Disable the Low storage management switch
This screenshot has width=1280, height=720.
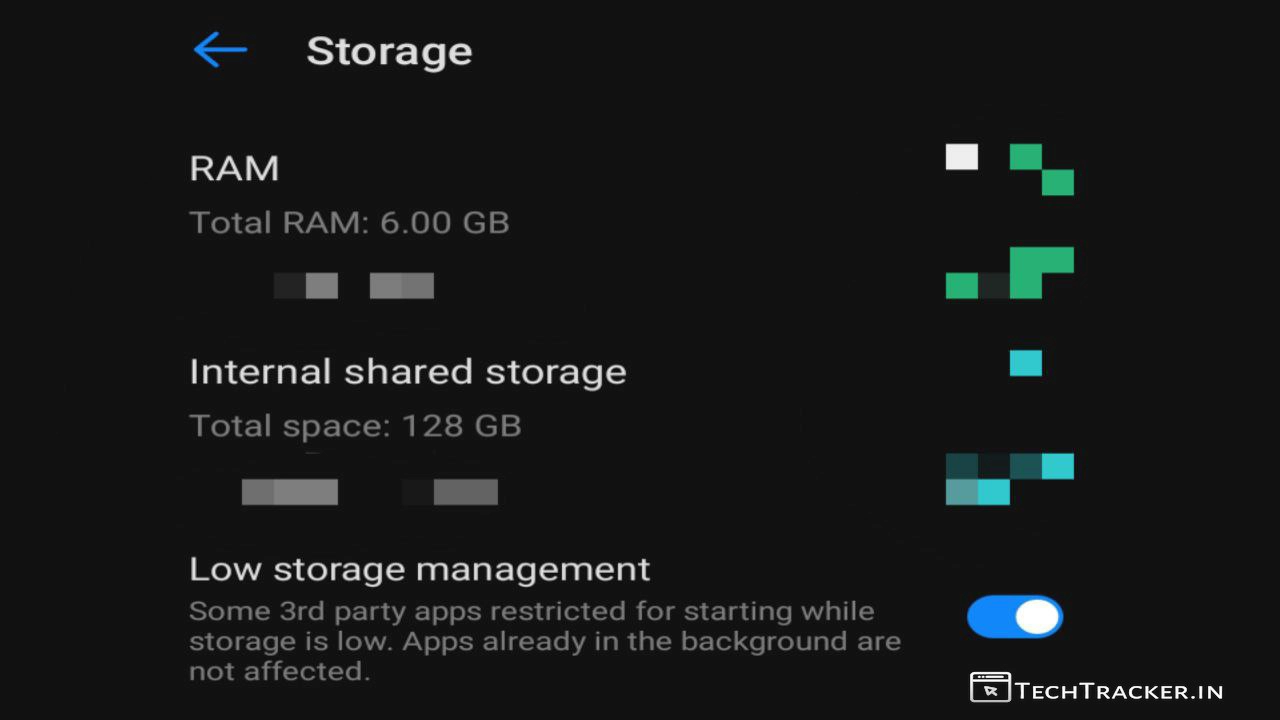pos(1014,617)
